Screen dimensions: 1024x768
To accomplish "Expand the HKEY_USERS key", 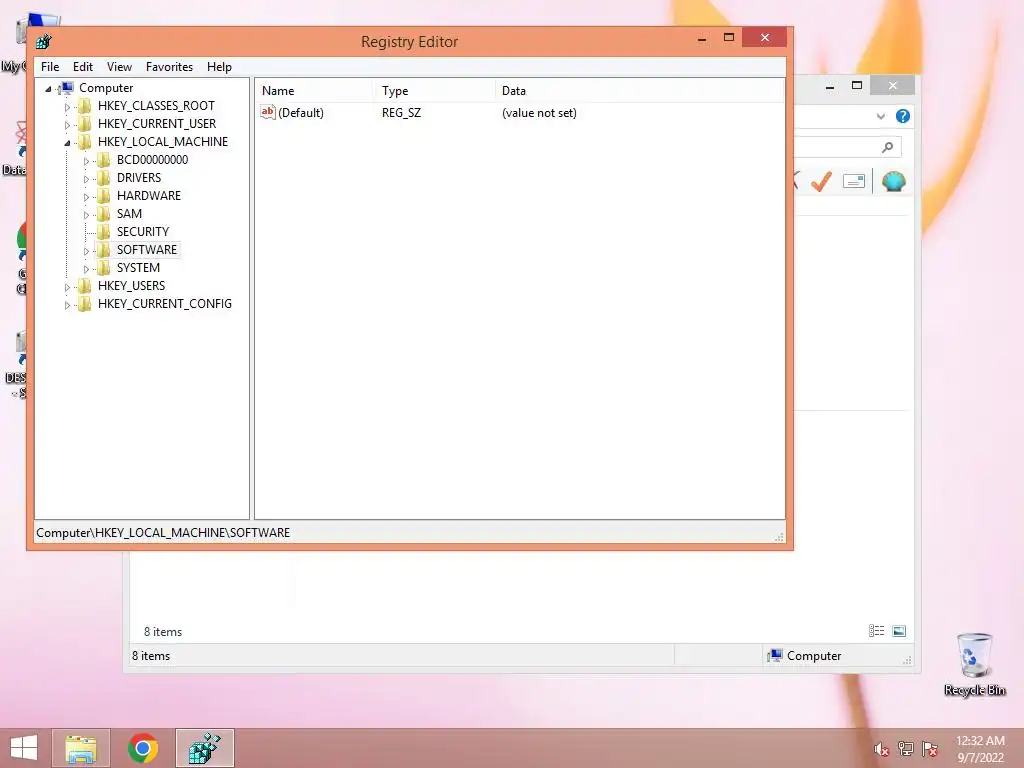I will click(x=67, y=287).
